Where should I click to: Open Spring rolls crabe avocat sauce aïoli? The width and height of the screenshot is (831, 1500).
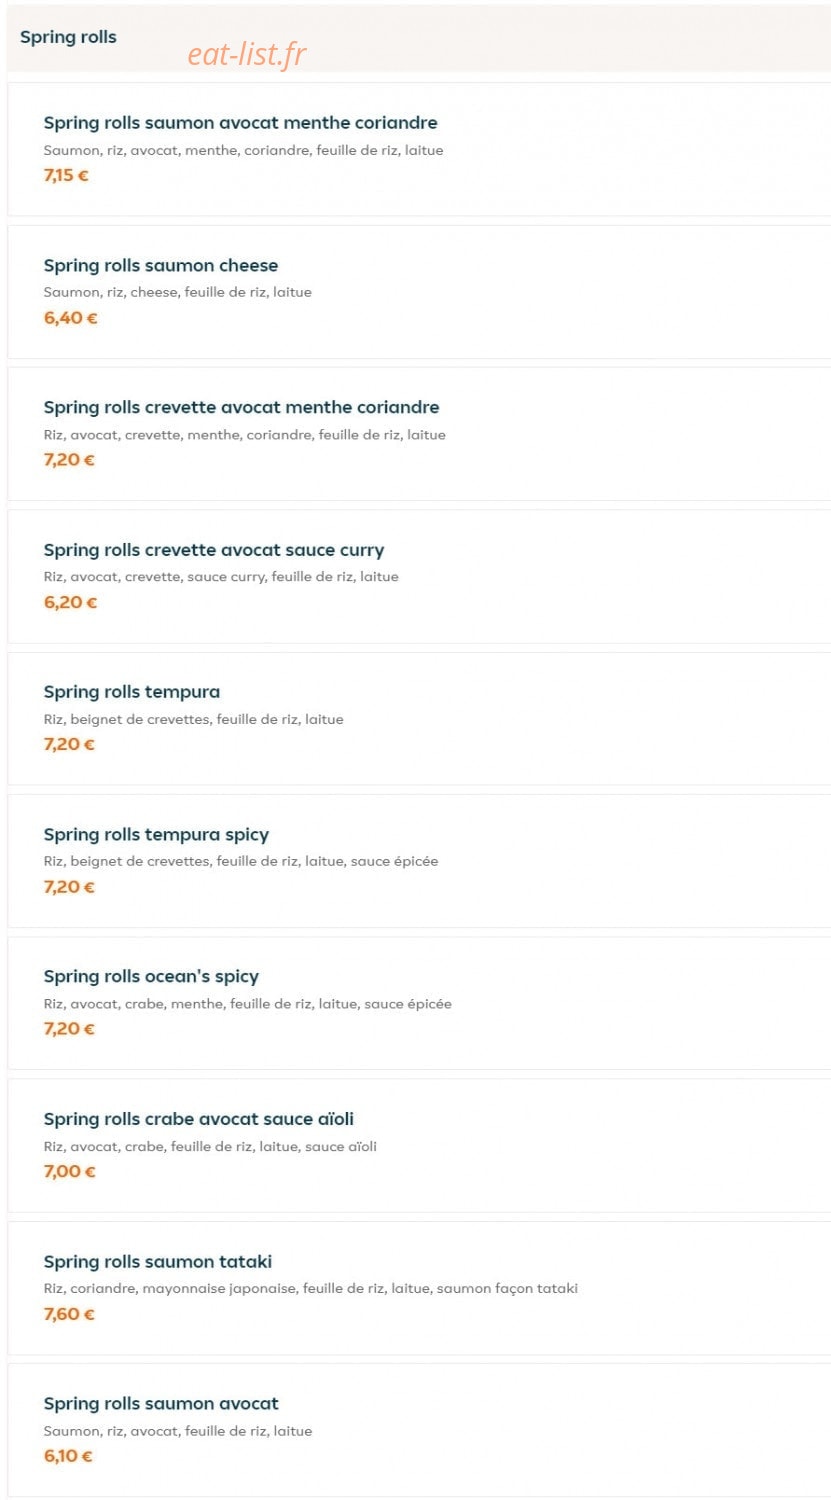tap(199, 1119)
